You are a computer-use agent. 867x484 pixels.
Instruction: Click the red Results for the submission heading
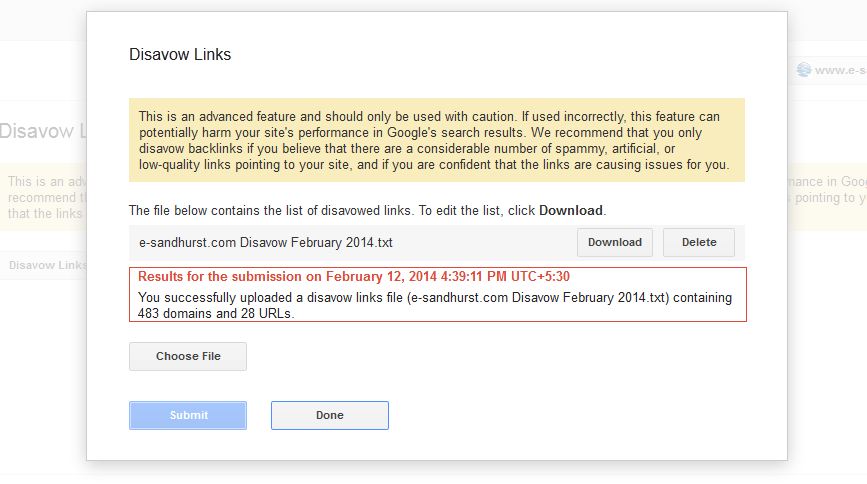(354, 277)
